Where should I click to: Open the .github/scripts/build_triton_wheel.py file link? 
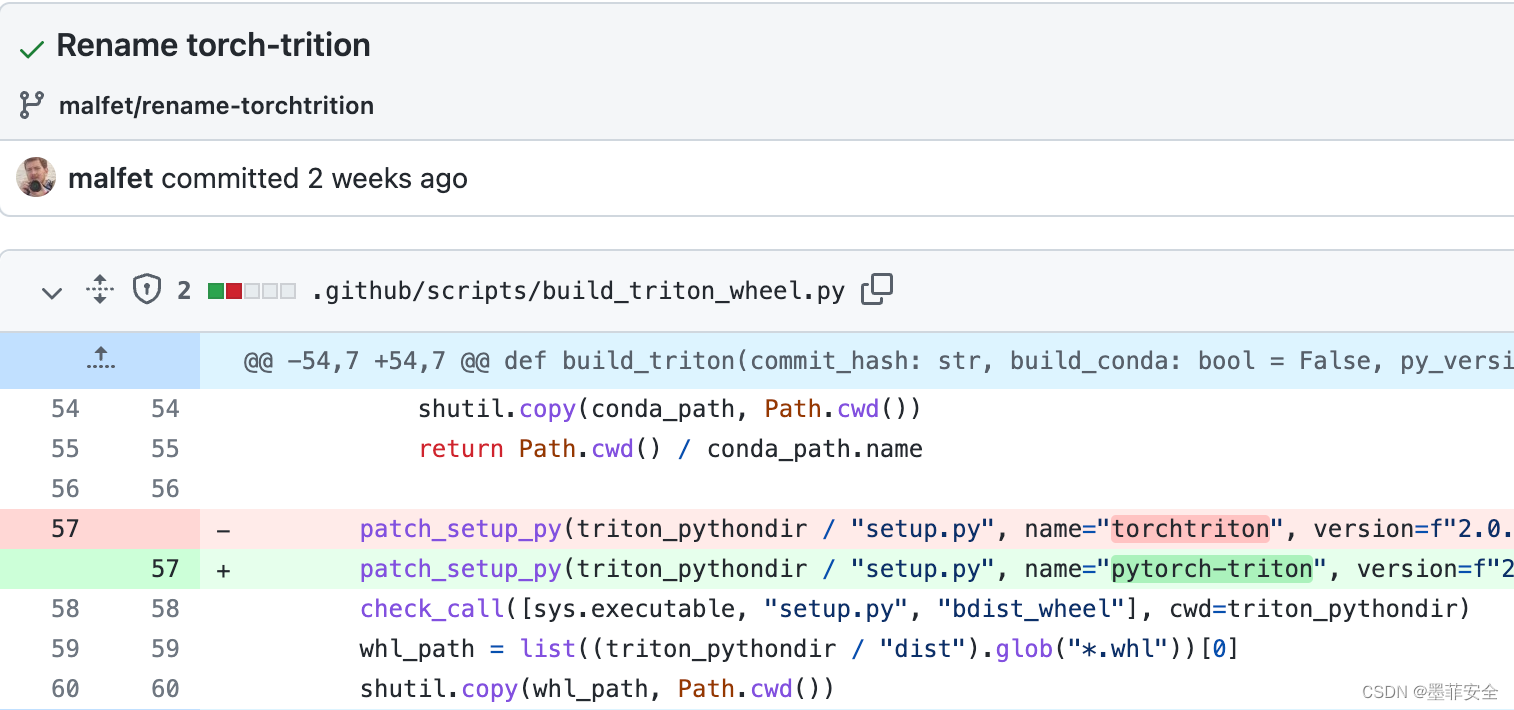(x=578, y=292)
